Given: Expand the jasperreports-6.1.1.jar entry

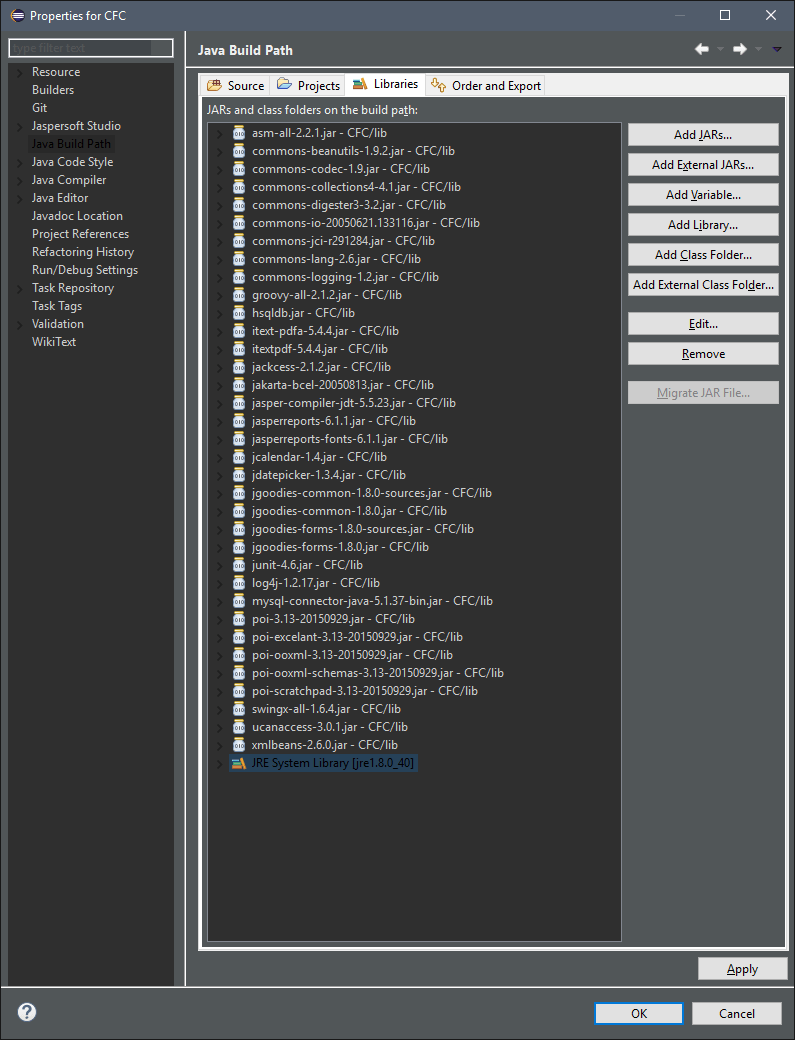Looking at the screenshot, I should click(x=221, y=421).
